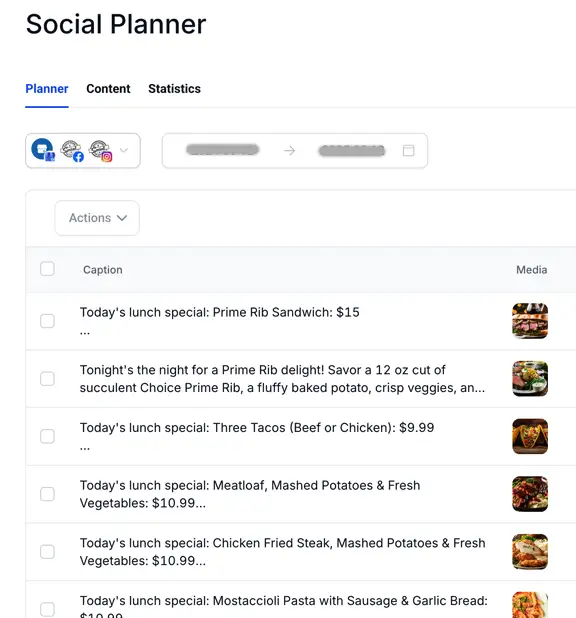576x618 pixels.
Task: Open the Three Tacos media thumbnail
Action: click(x=530, y=436)
